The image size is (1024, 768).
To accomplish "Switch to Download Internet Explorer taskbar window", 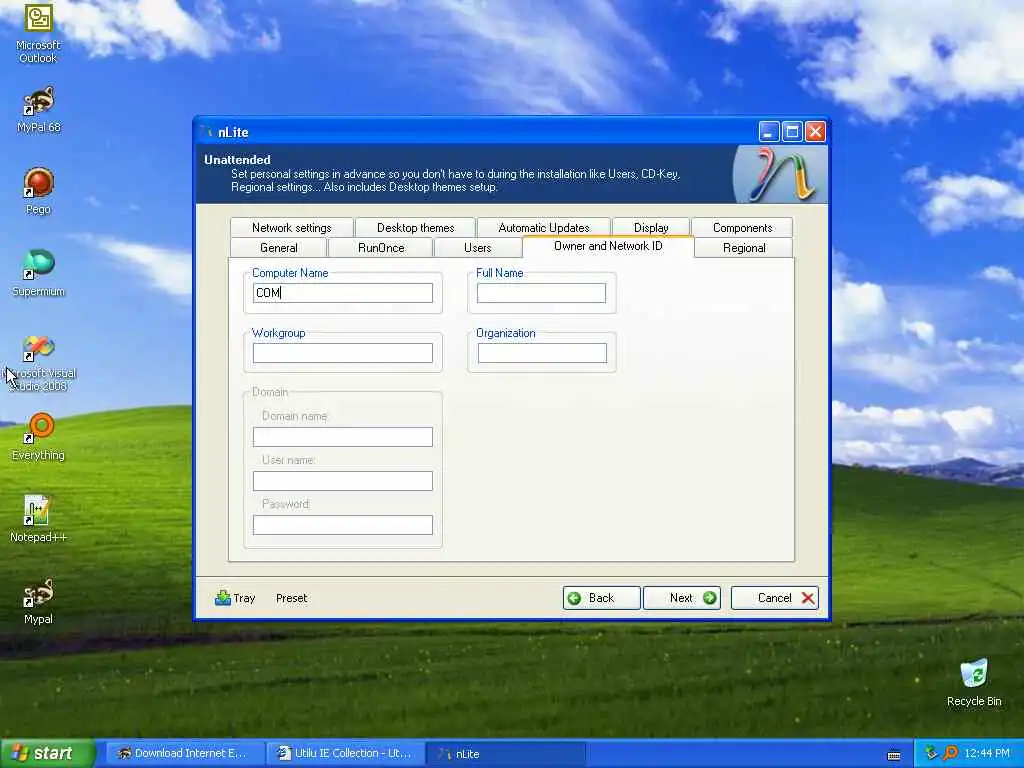I will tap(184, 753).
